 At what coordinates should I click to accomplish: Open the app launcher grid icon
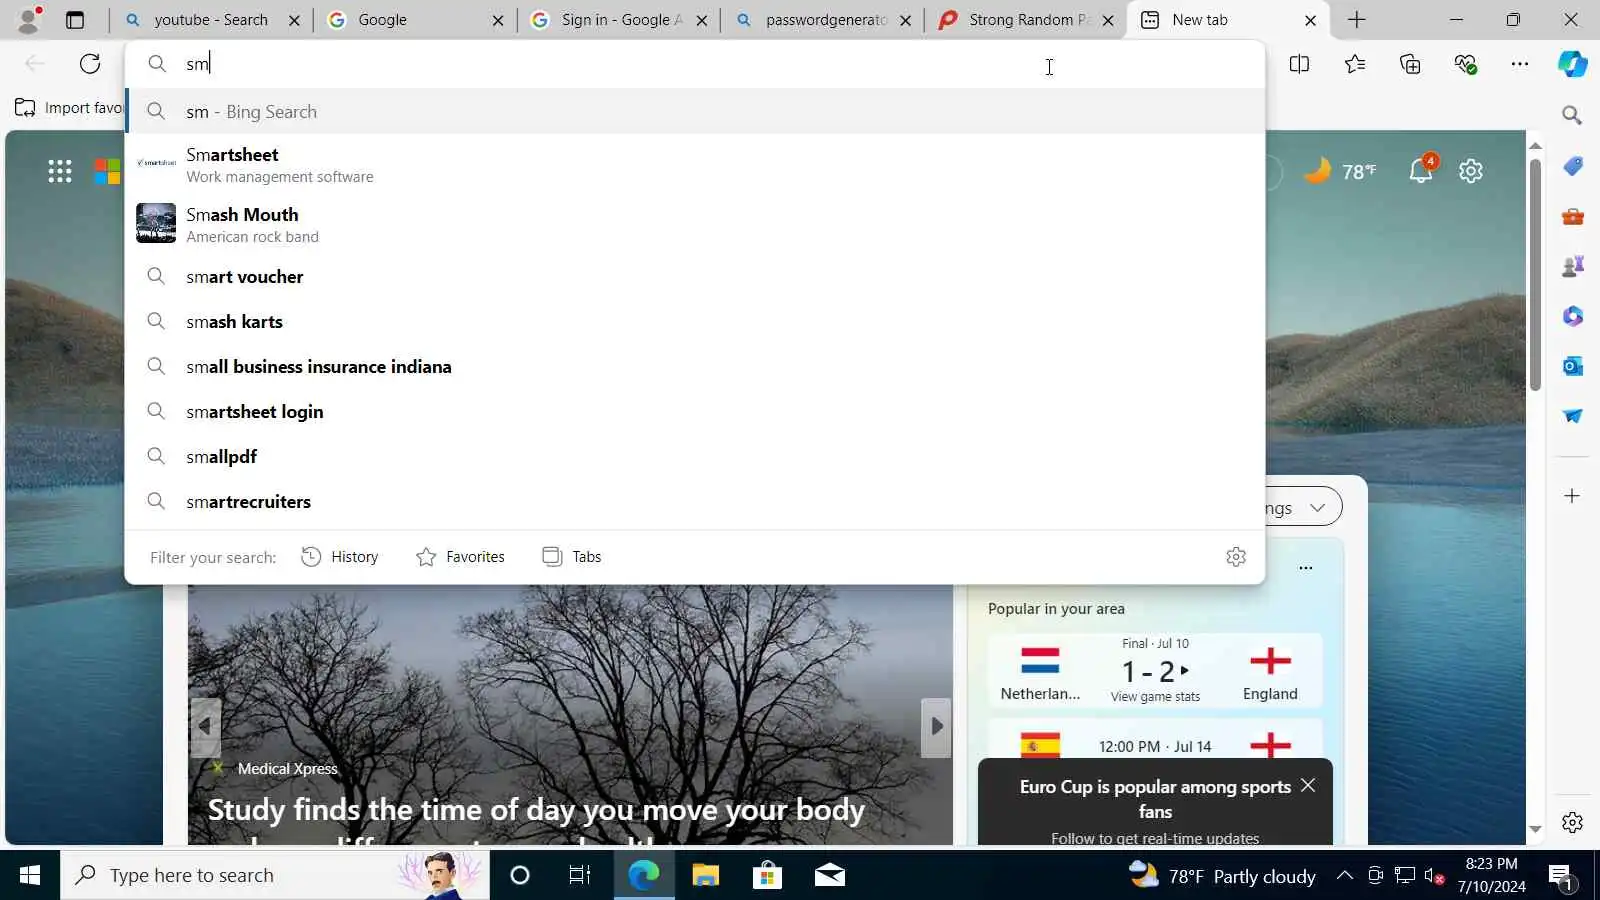pos(60,171)
